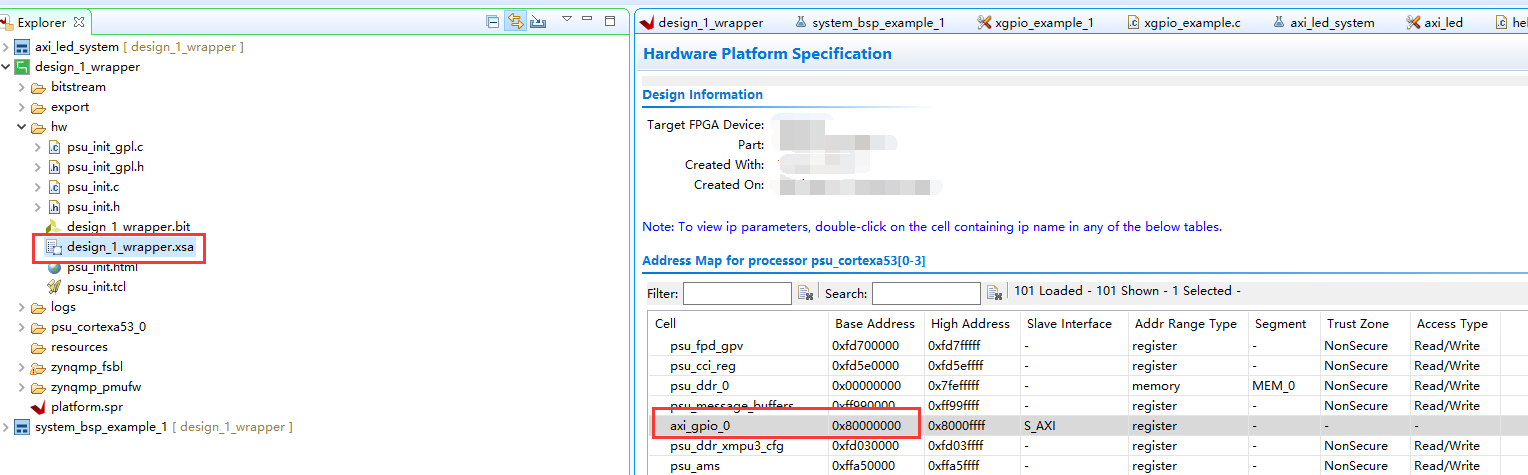The height and width of the screenshot is (475, 1528).
Task: Sort table by High Address column
Action: (970, 324)
